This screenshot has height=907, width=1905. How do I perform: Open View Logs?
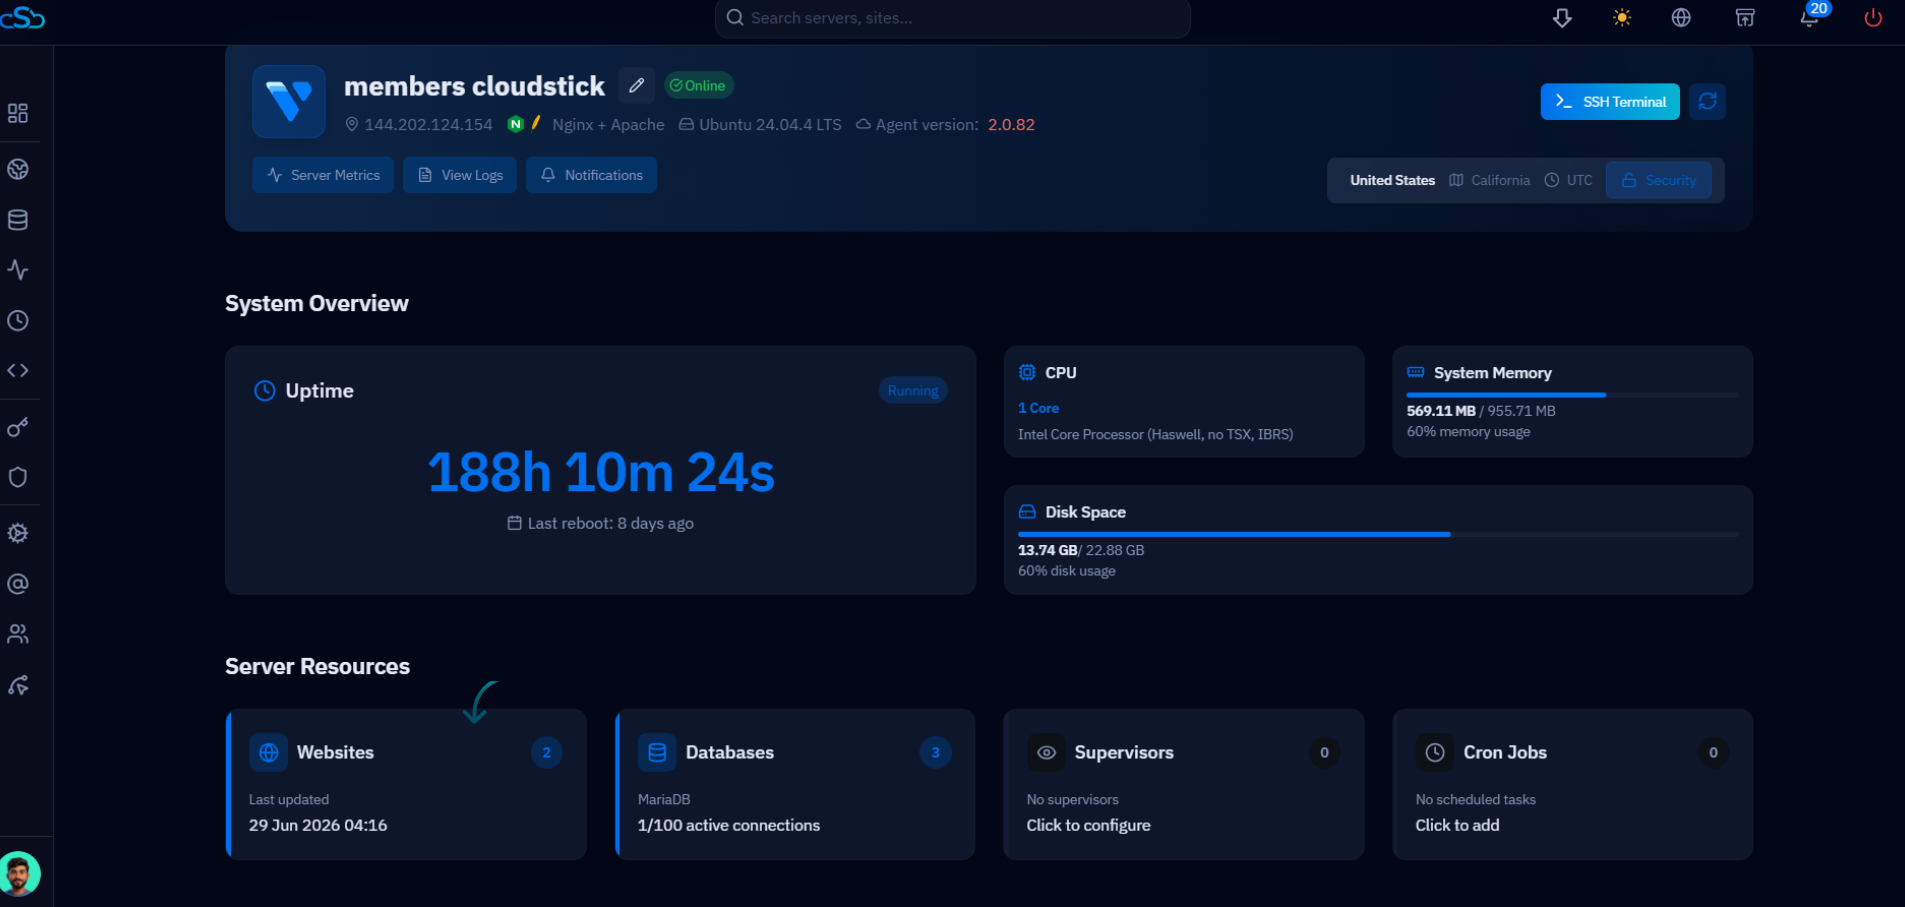460,175
